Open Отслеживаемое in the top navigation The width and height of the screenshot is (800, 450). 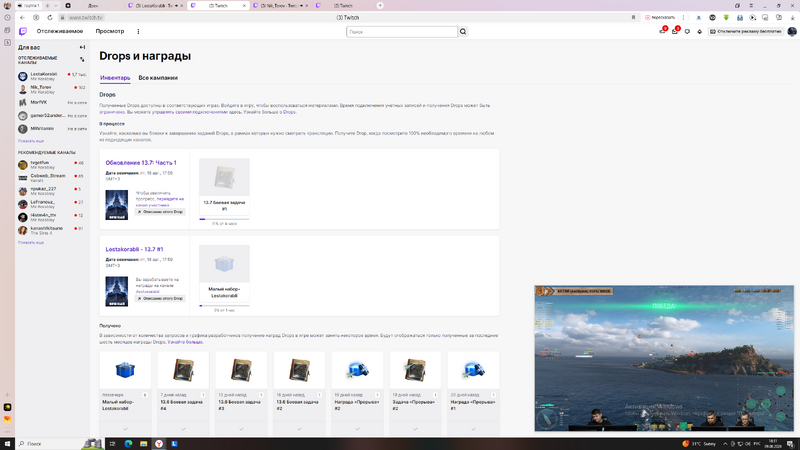(x=60, y=31)
